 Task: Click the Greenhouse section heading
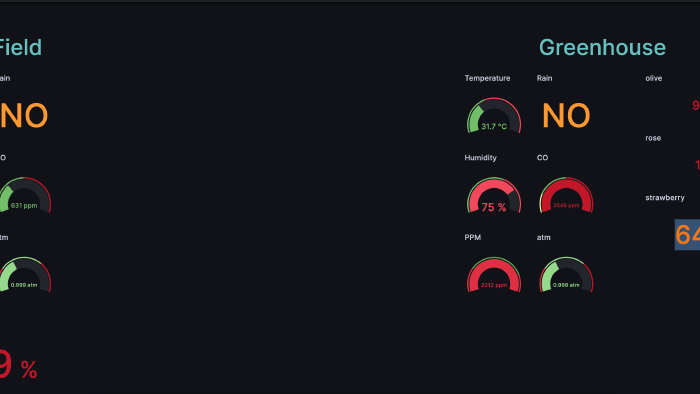click(x=602, y=47)
